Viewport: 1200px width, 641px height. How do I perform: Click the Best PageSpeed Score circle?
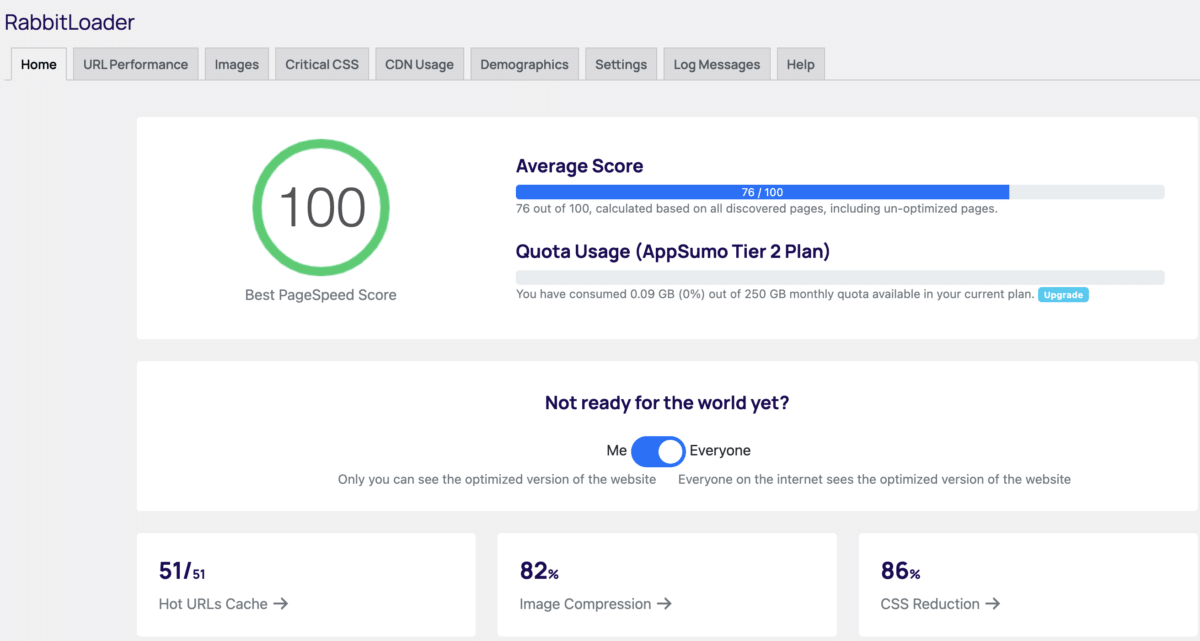click(320, 207)
